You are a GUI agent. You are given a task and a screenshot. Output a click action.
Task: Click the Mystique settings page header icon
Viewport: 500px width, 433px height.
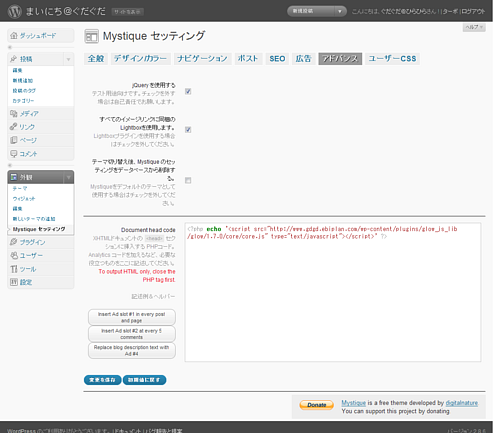pyautogui.click(x=91, y=36)
